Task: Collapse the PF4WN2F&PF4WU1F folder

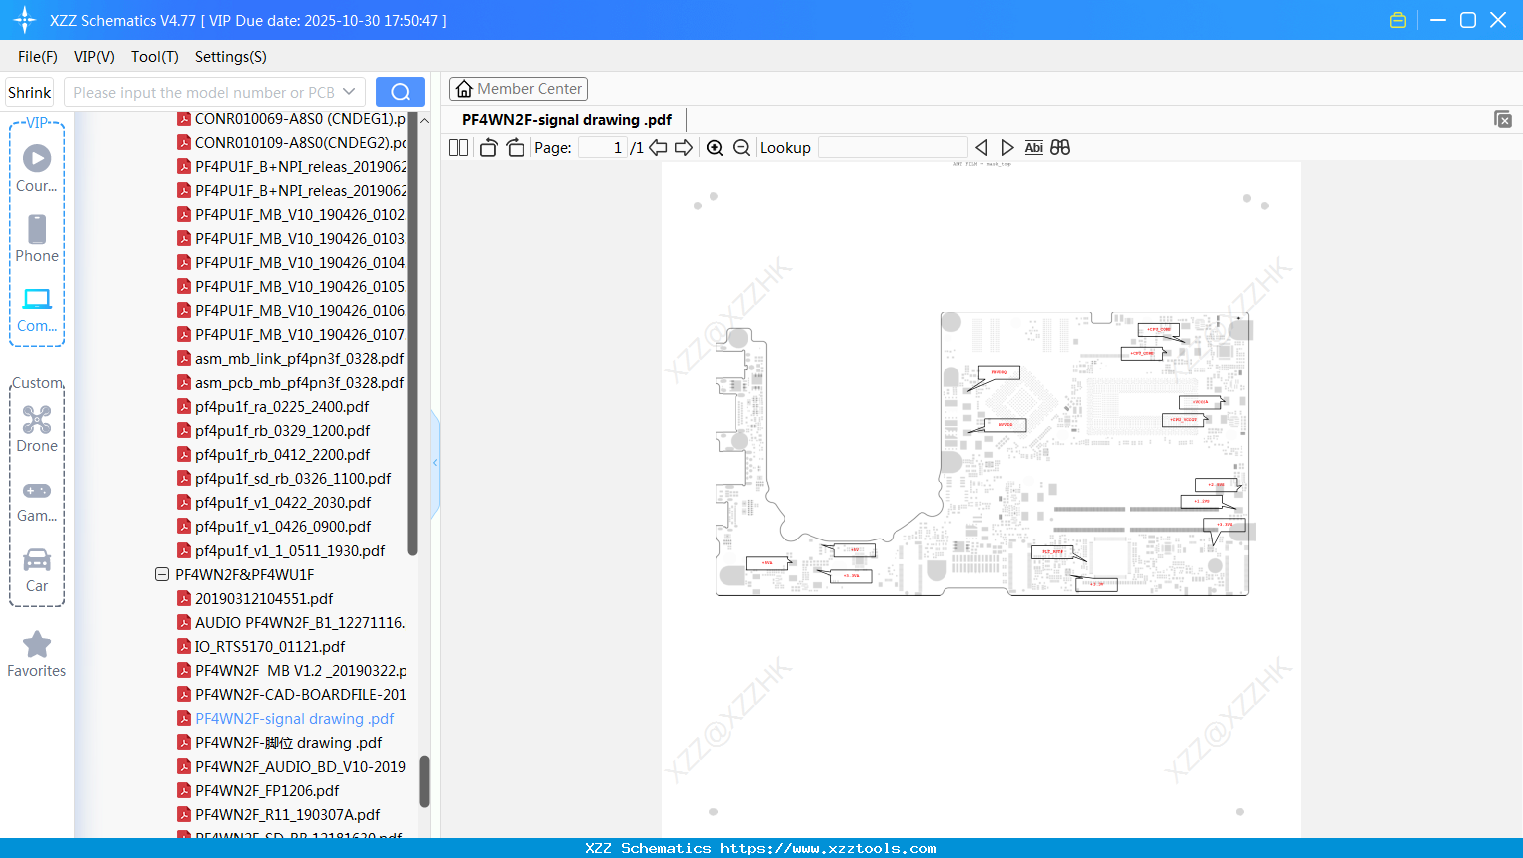Action: pyautogui.click(x=162, y=575)
